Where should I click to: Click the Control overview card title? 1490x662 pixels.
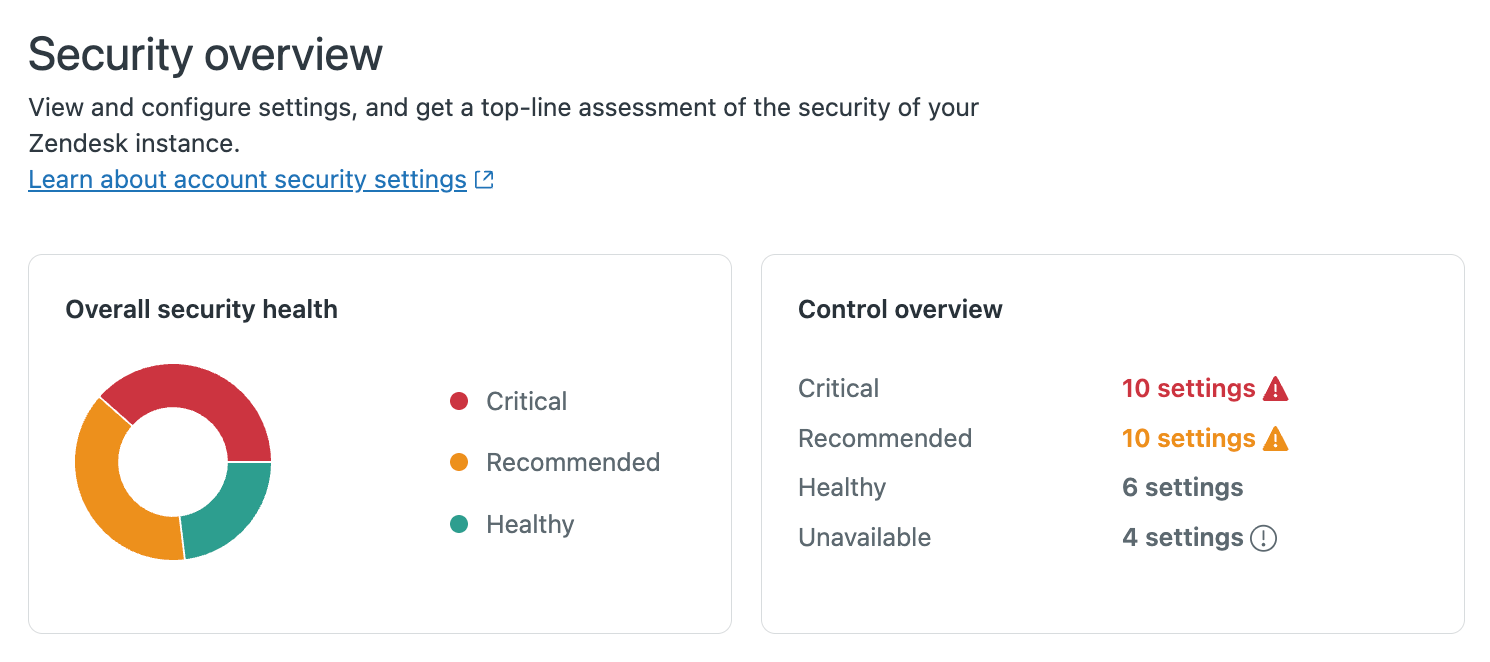click(x=900, y=309)
